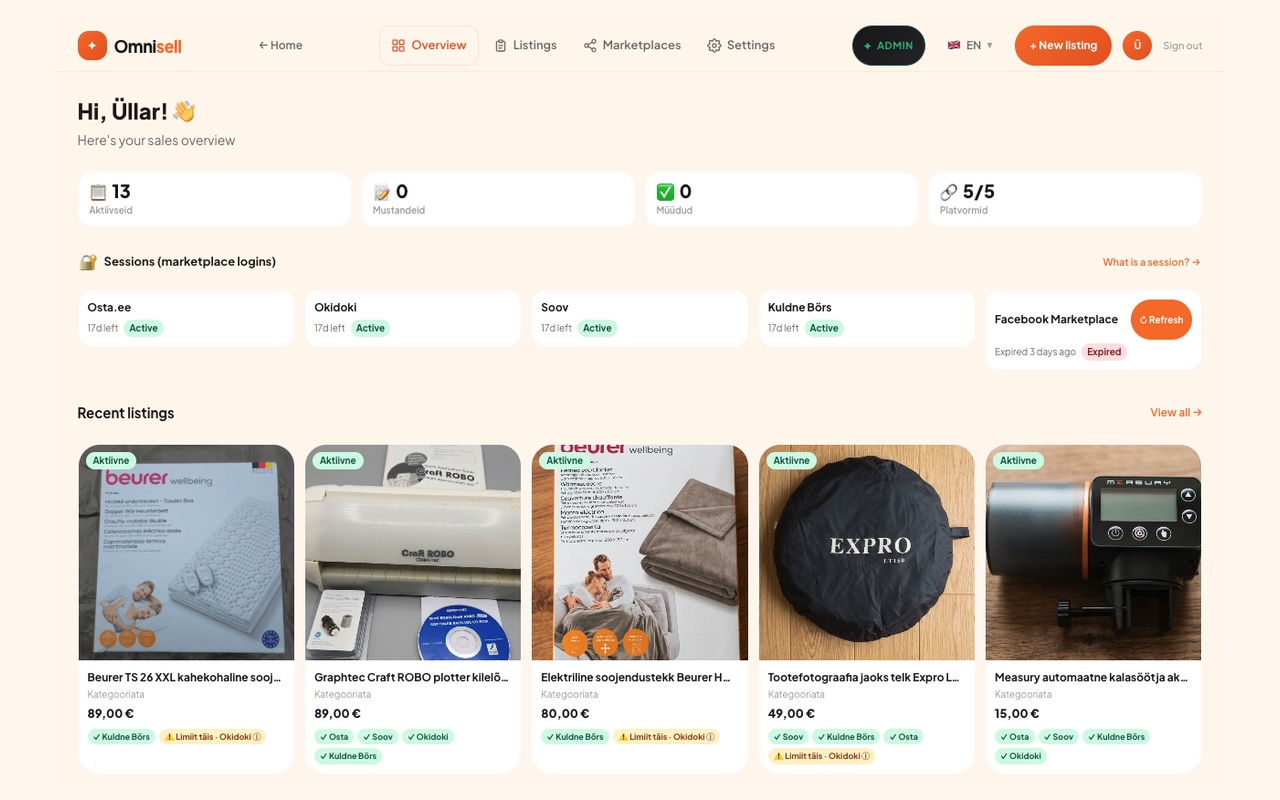Image resolution: width=1280 pixels, height=800 pixels.
Task: Click the lock icon beside Sessions
Action: (88, 262)
